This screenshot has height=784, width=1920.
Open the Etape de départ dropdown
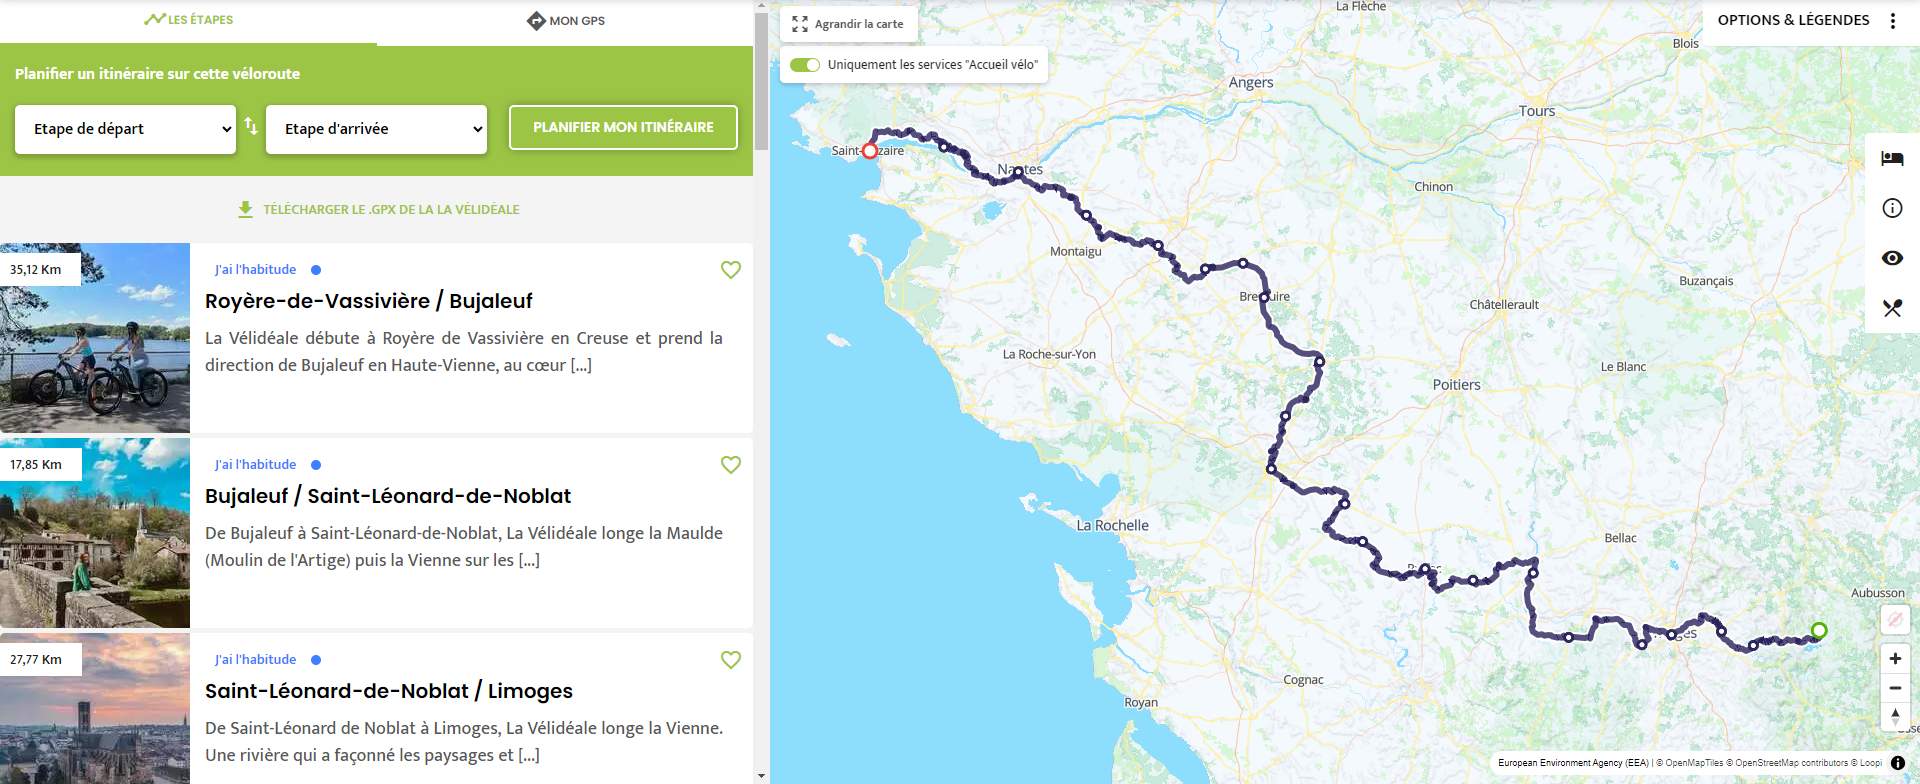[125, 129]
